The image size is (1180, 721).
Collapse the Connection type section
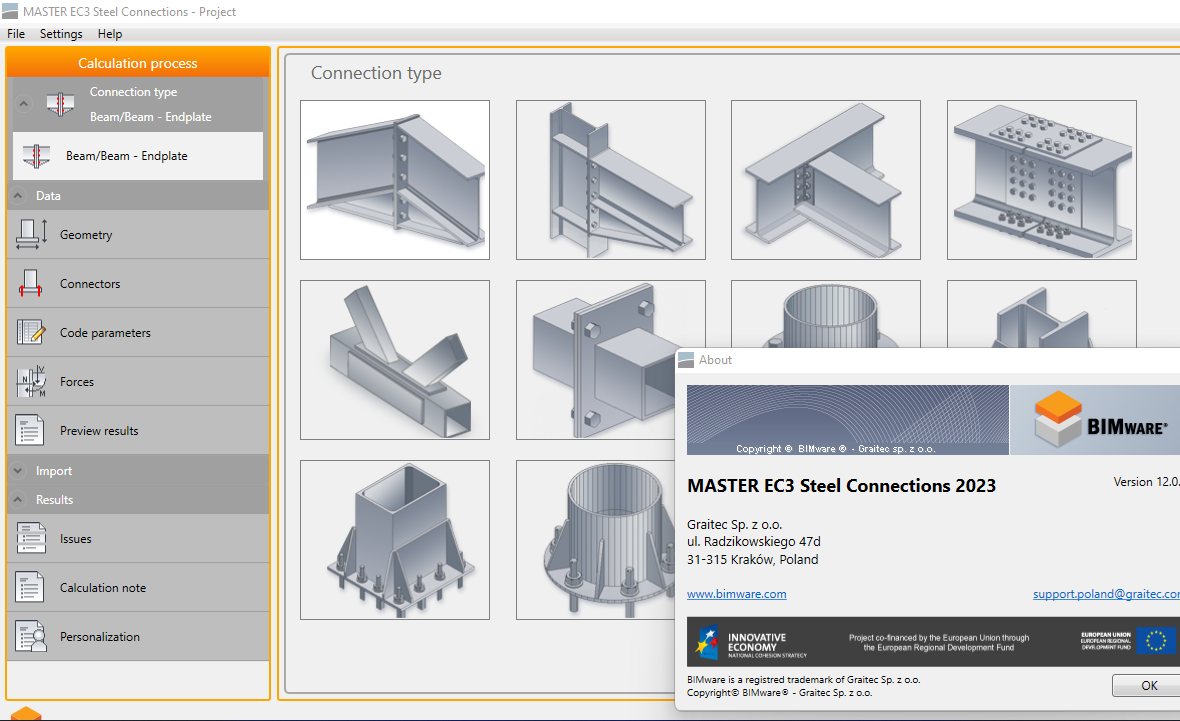22,104
